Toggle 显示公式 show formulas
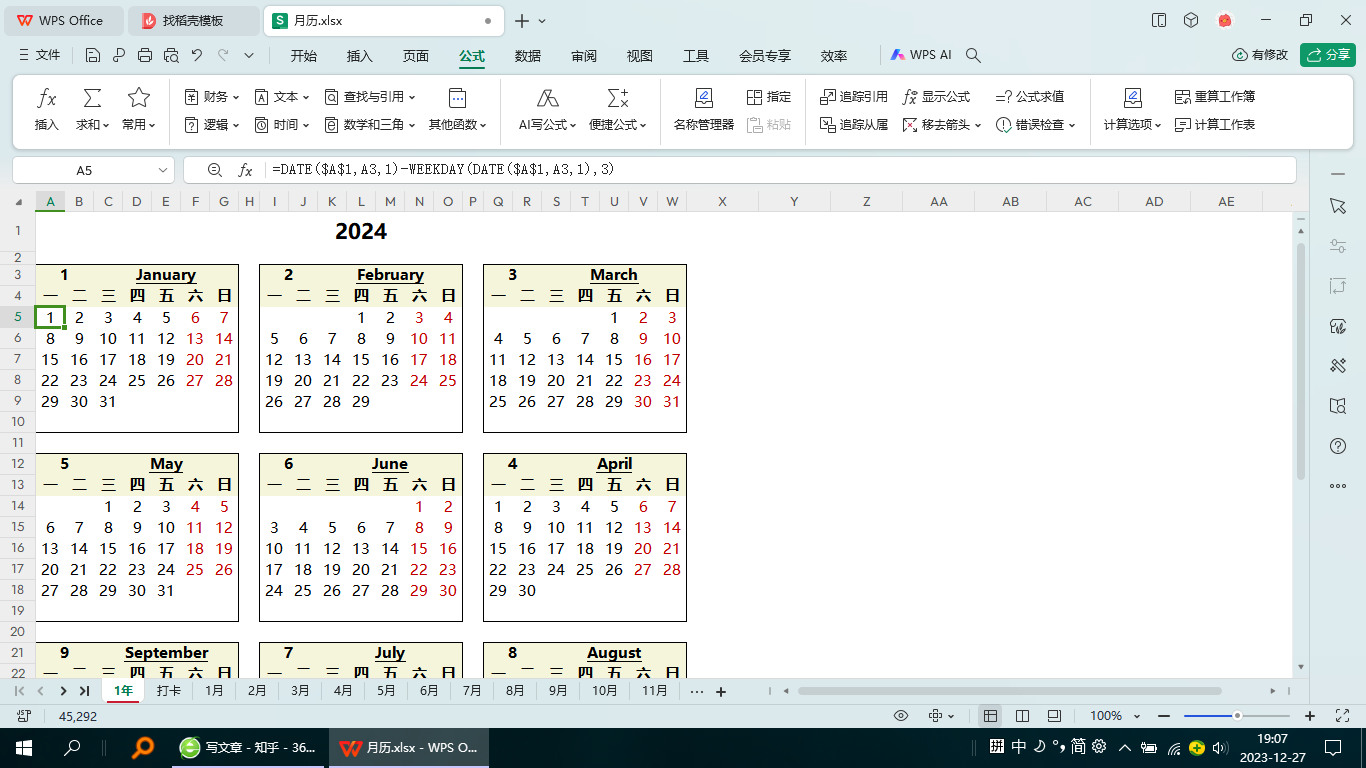Screen dimensions: 1366x768 (x=936, y=97)
